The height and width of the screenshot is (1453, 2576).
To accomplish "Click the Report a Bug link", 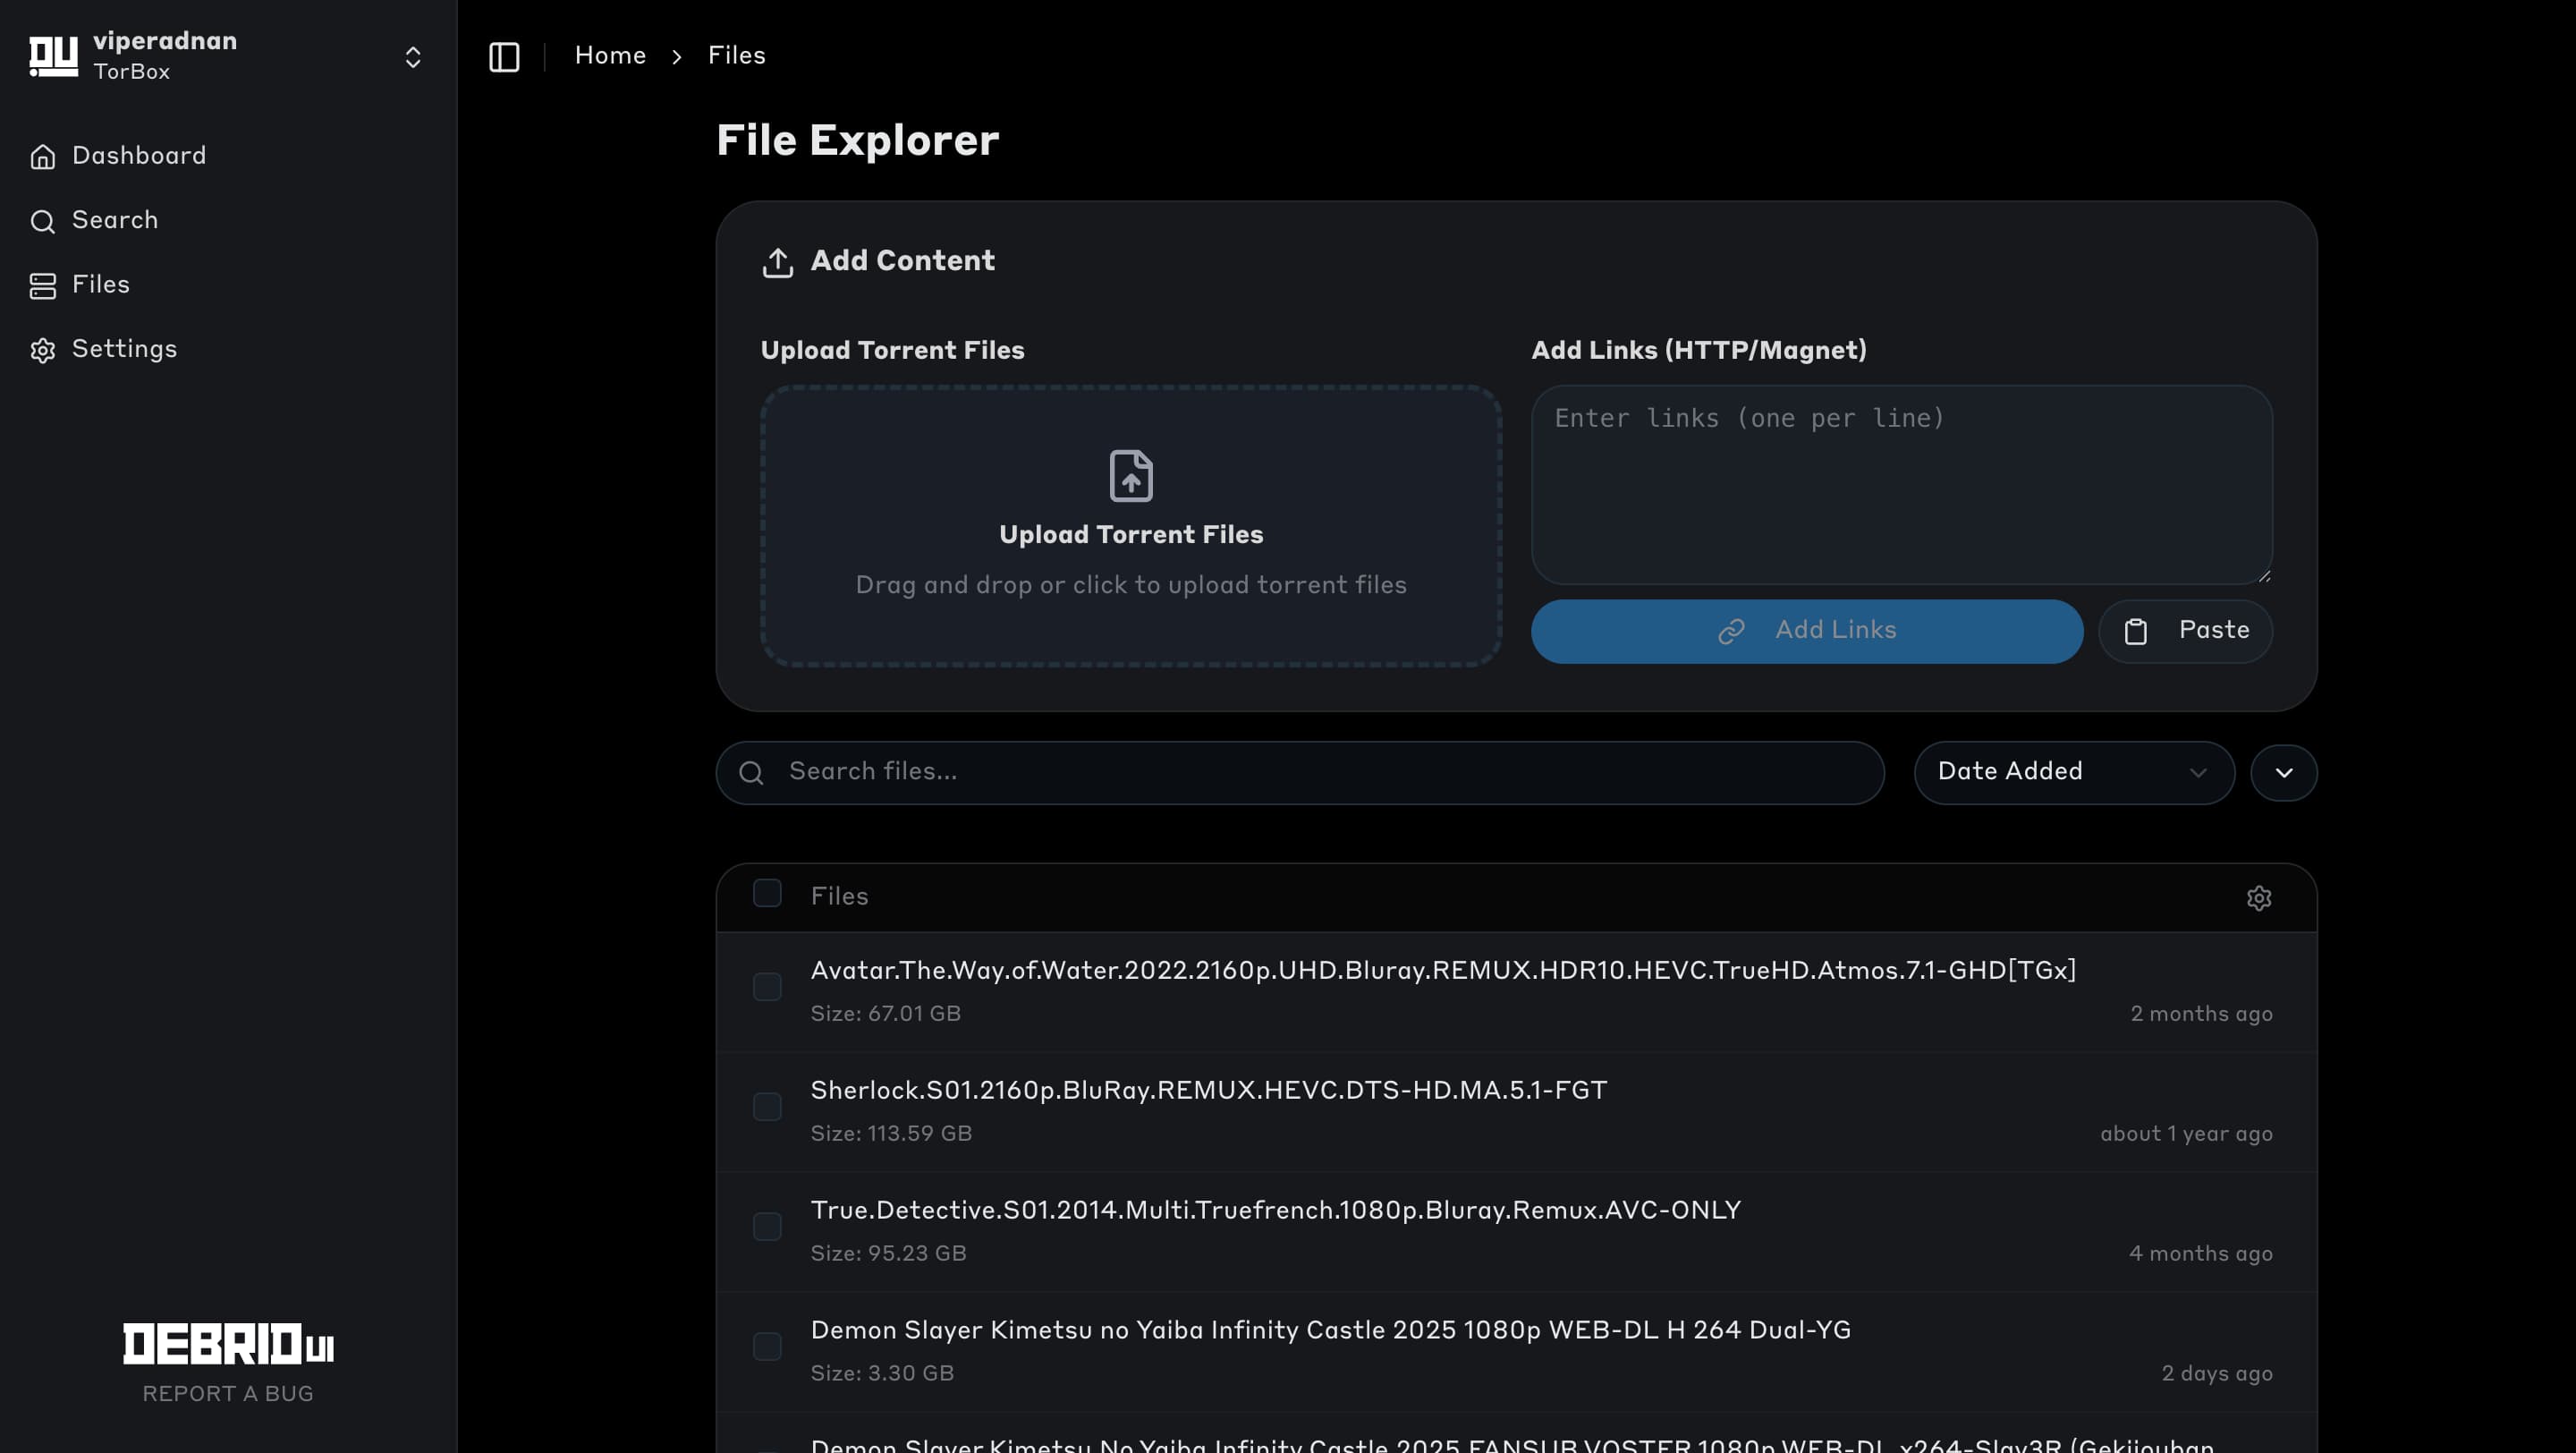I will (x=228, y=1394).
